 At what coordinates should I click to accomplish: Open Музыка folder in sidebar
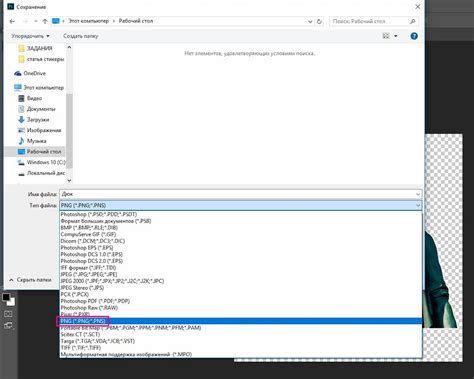(x=32, y=141)
